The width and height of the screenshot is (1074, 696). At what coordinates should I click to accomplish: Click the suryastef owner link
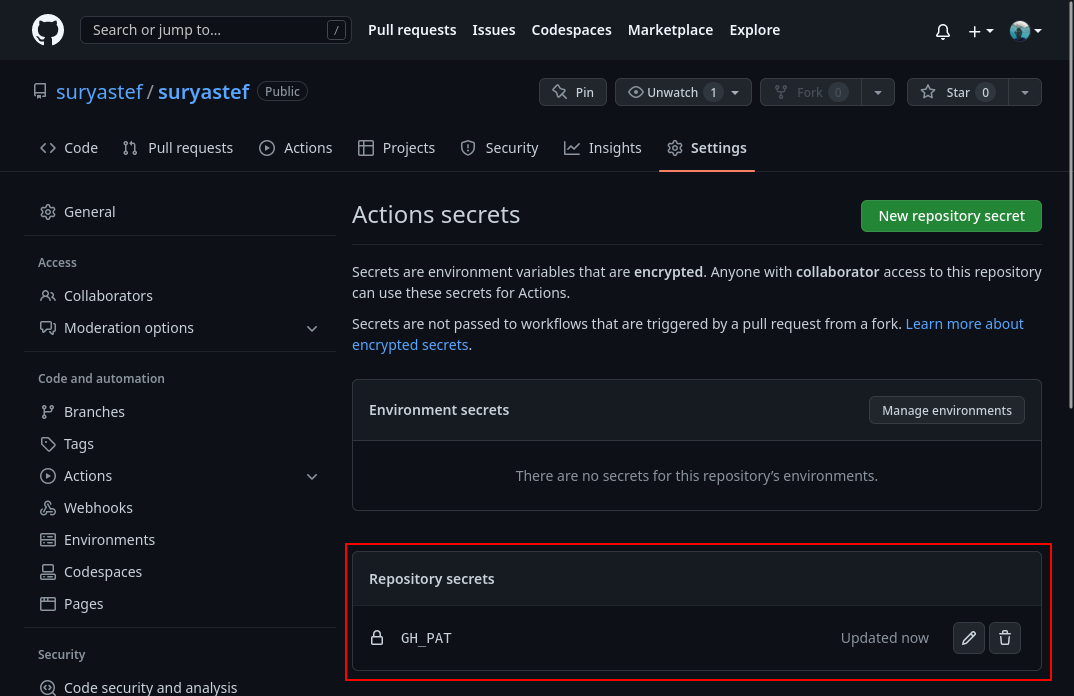99,92
